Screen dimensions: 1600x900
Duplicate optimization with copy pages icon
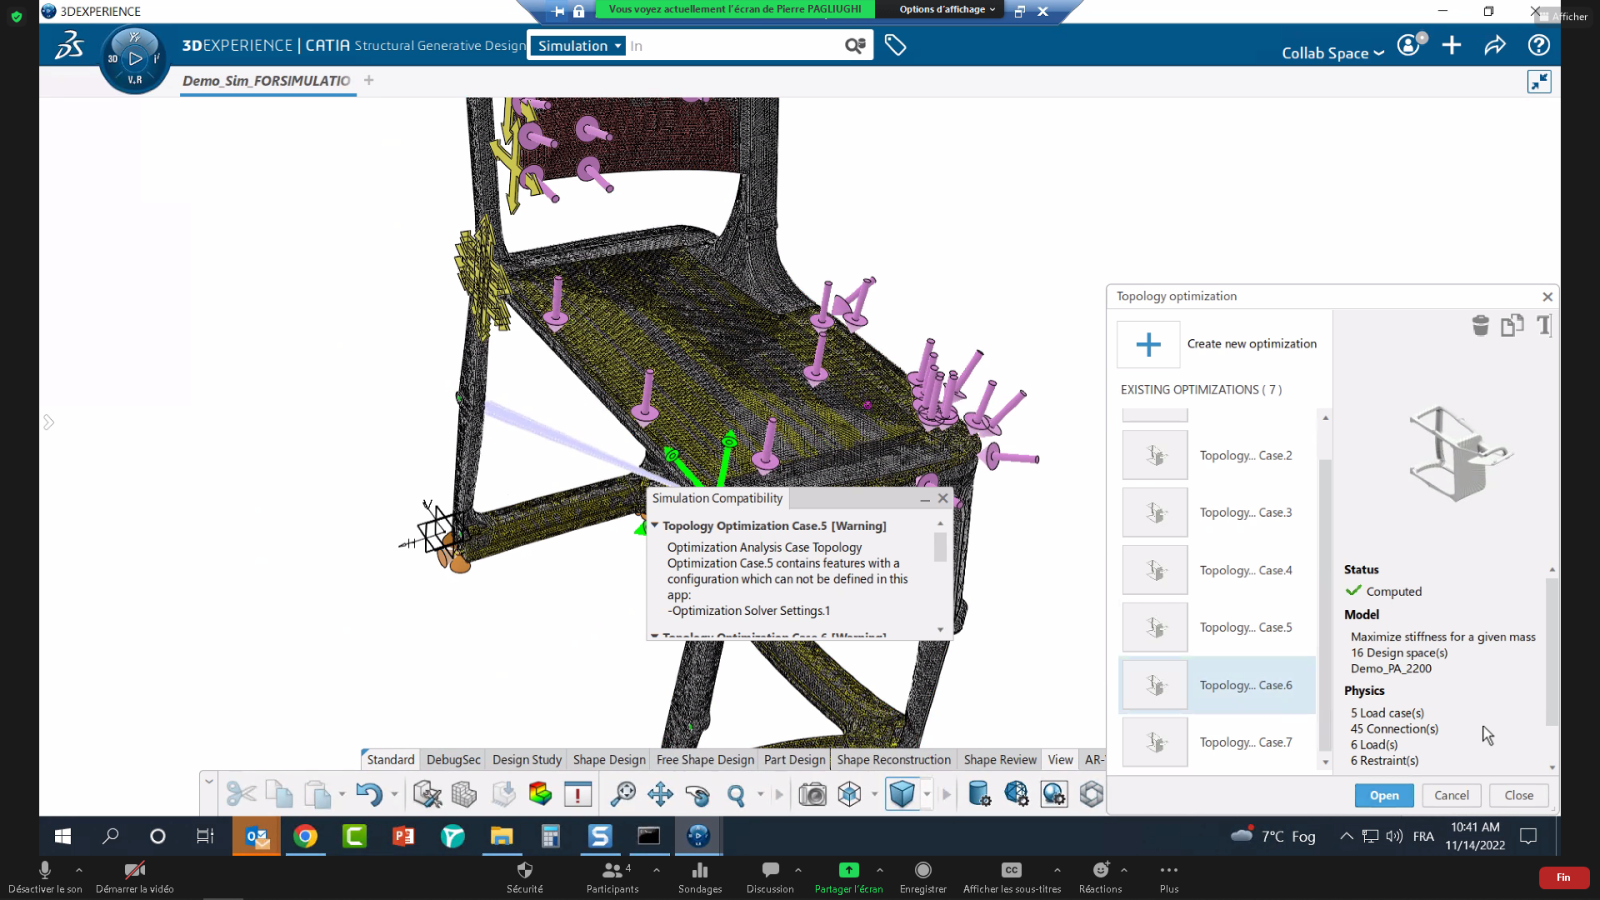click(x=1512, y=325)
